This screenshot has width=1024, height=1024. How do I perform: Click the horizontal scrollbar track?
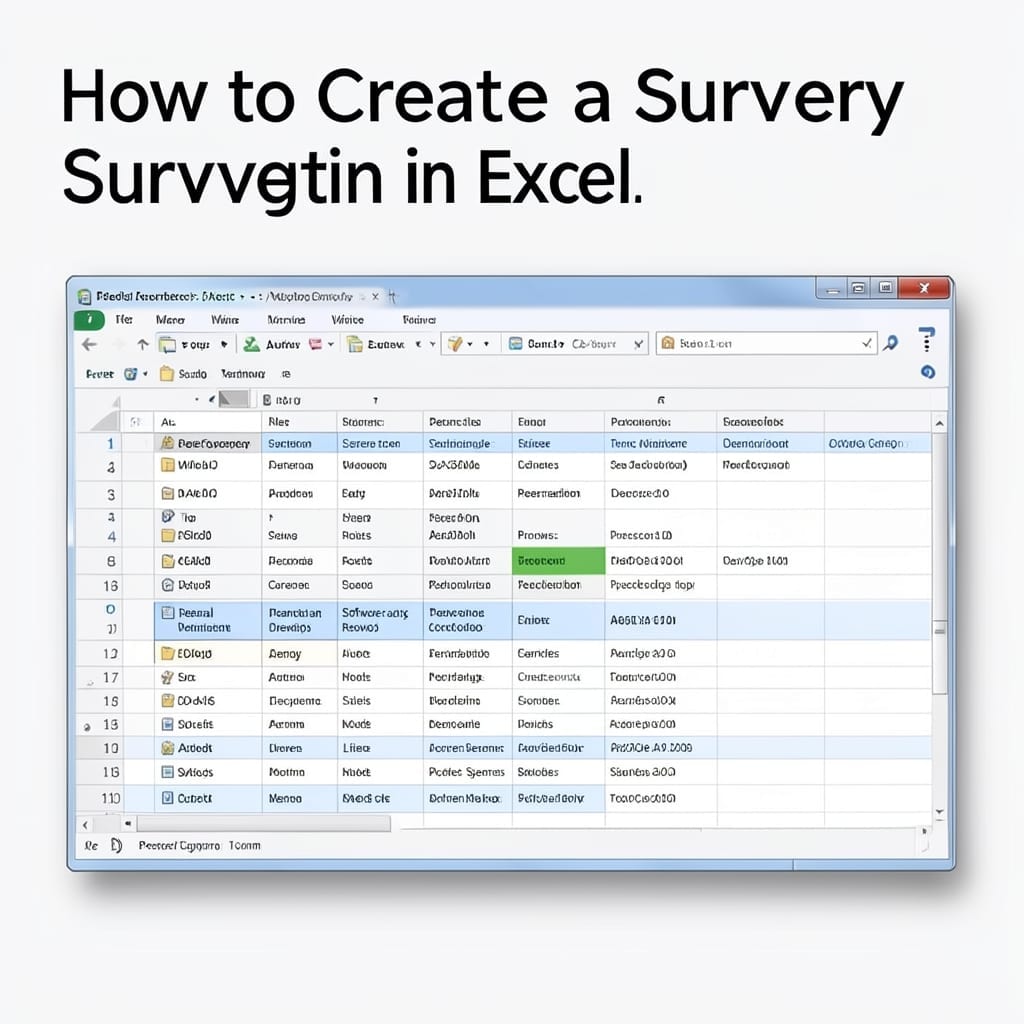[x=263, y=824]
